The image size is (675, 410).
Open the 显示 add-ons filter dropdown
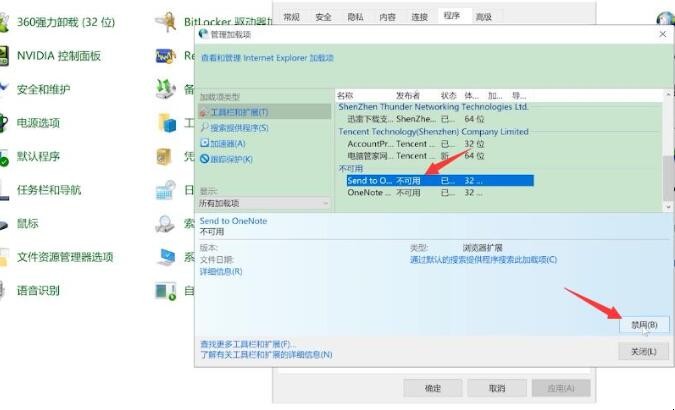pos(264,203)
